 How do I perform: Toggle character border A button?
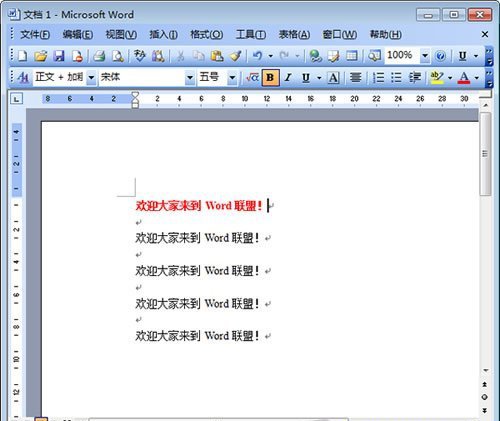point(333,78)
